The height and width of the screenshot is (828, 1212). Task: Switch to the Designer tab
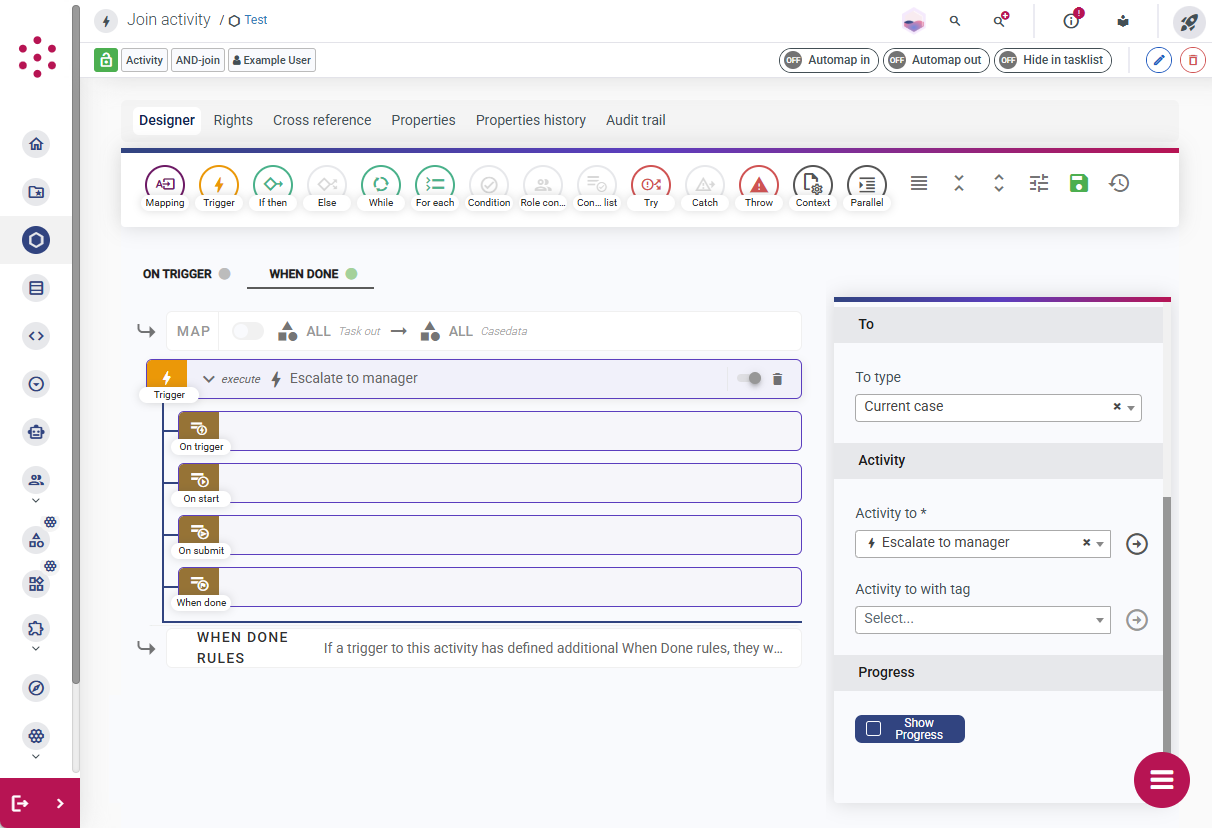(x=167, y=120)
